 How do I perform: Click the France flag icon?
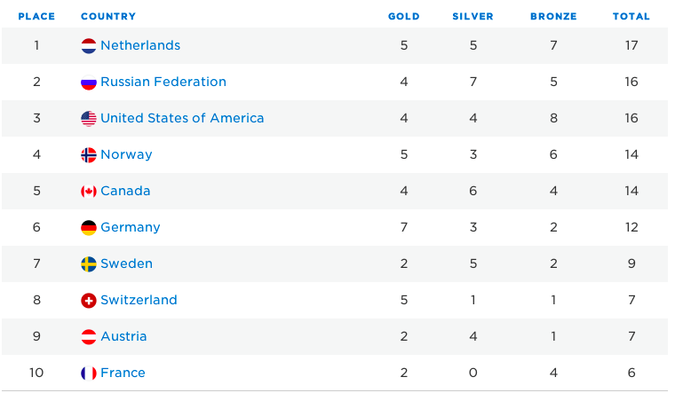pyautogui.click(x=88, y=373)
